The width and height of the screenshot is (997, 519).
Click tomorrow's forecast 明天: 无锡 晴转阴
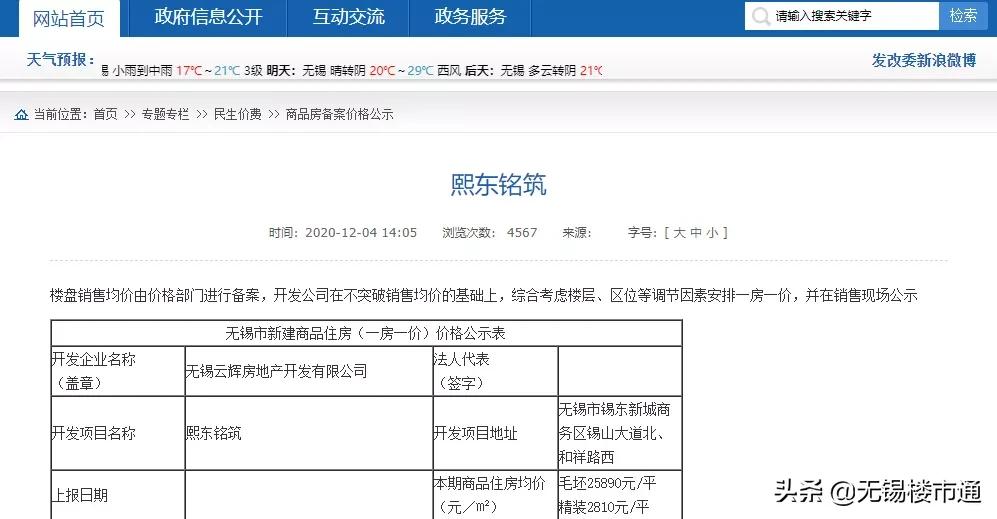click(x=316, y=71)
